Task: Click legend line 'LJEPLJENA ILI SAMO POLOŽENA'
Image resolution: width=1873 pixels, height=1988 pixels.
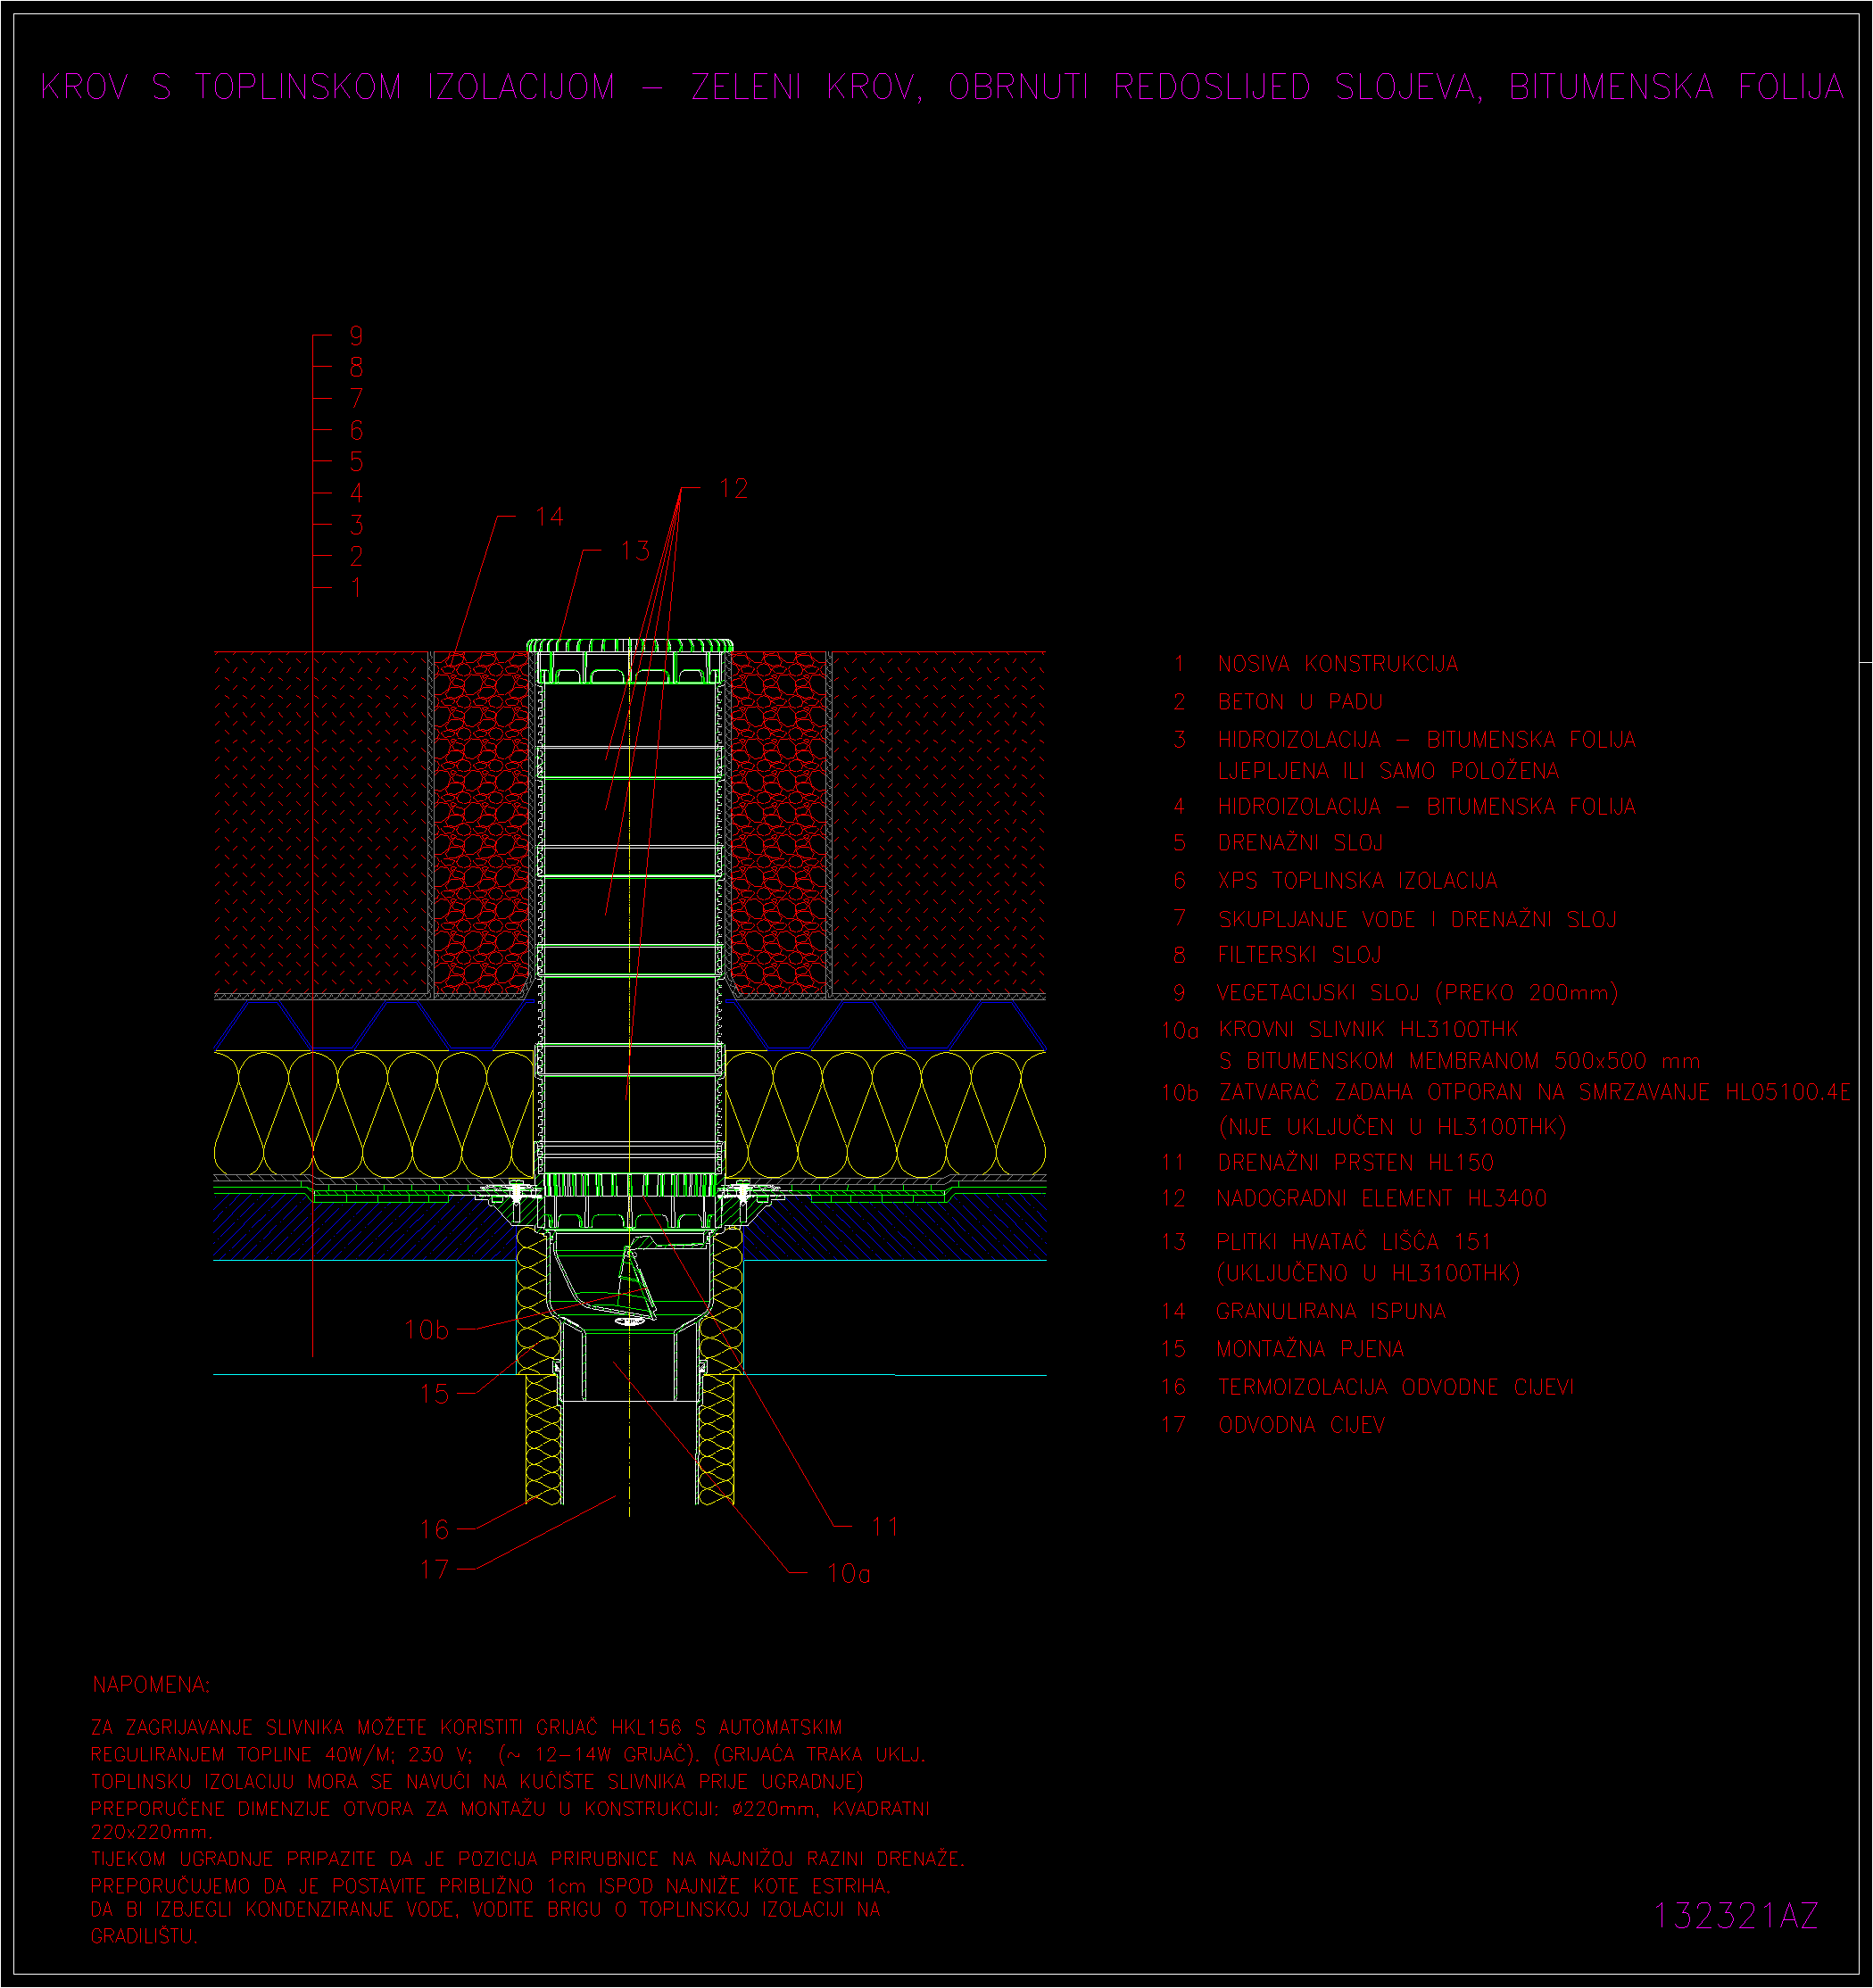Action: coord(1388,771)
